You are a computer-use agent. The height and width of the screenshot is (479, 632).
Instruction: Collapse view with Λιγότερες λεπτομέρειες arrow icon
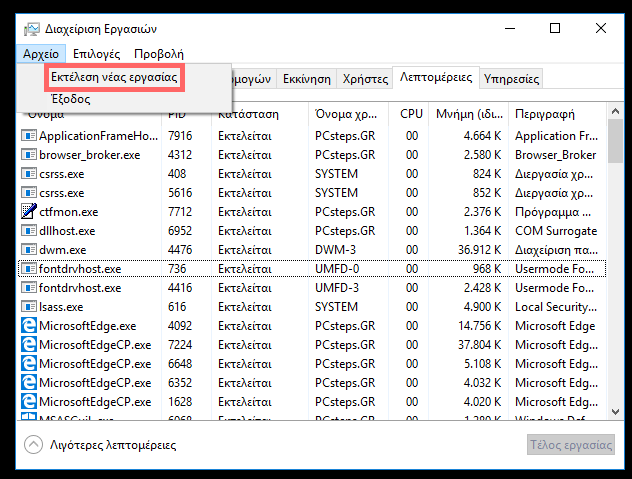pyautogui.click(x=33, y=445)
